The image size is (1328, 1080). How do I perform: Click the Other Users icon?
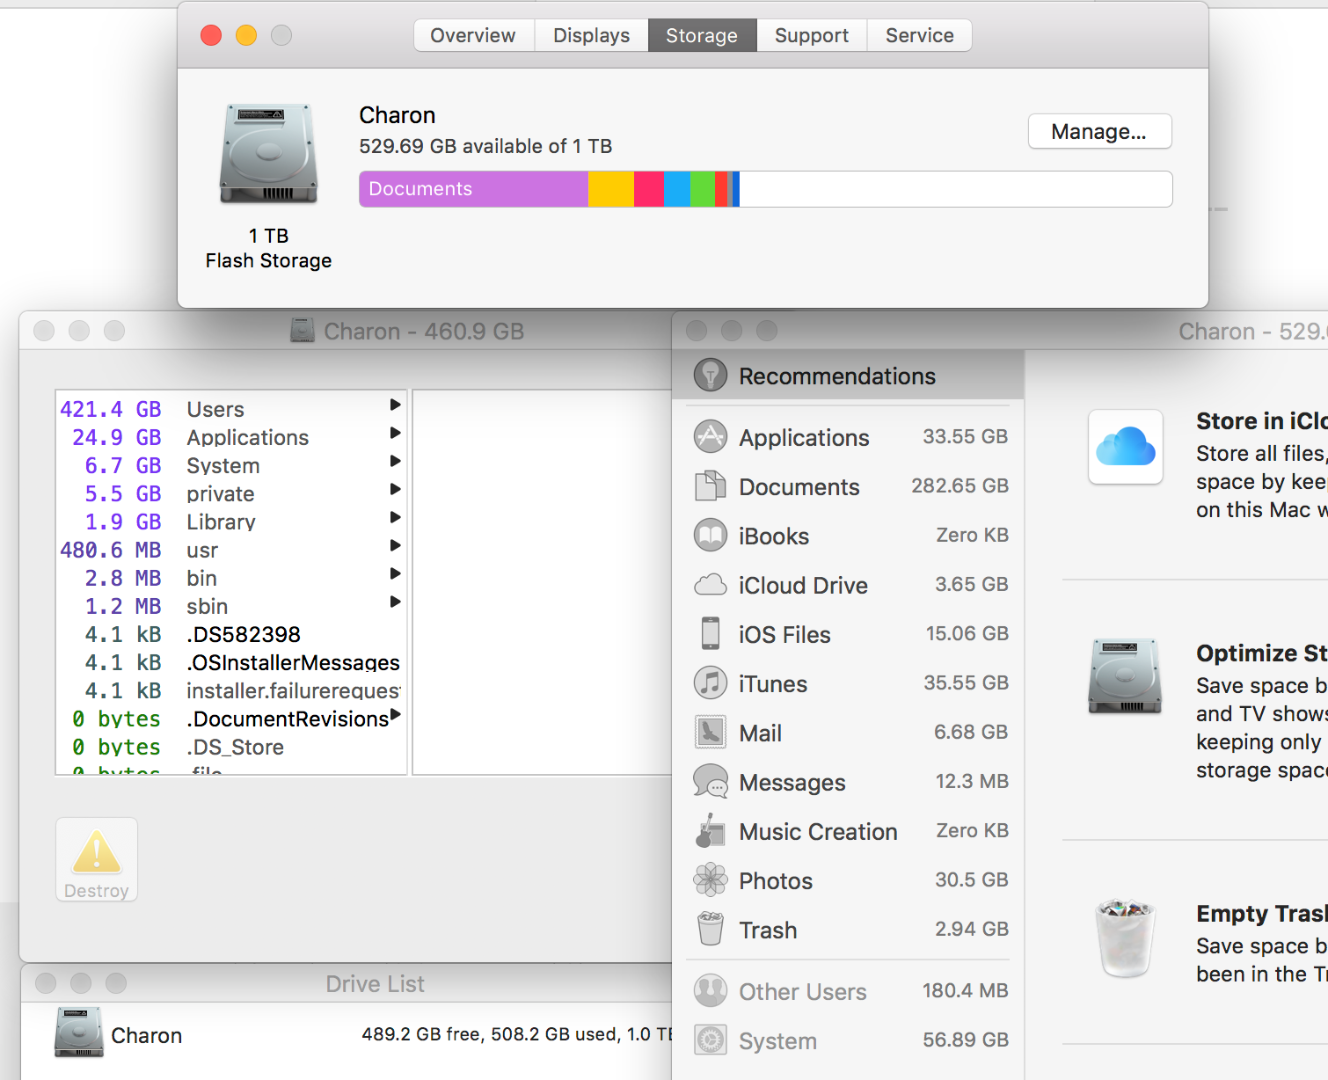pyautogui.click(x=710, y=991)
